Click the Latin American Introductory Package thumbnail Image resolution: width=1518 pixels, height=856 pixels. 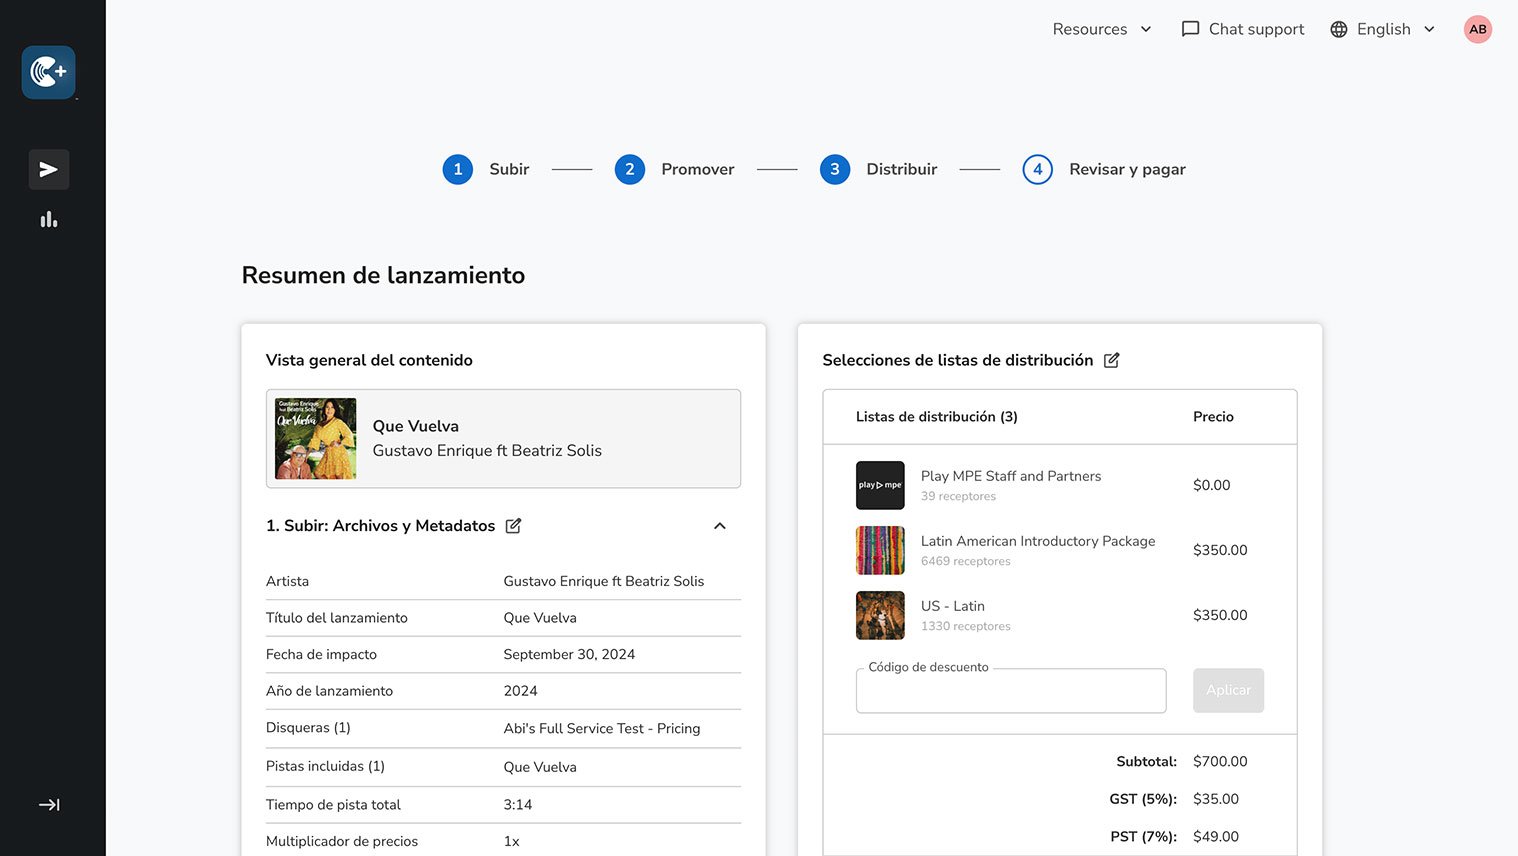pyautogui.click(x=880, y=550)
